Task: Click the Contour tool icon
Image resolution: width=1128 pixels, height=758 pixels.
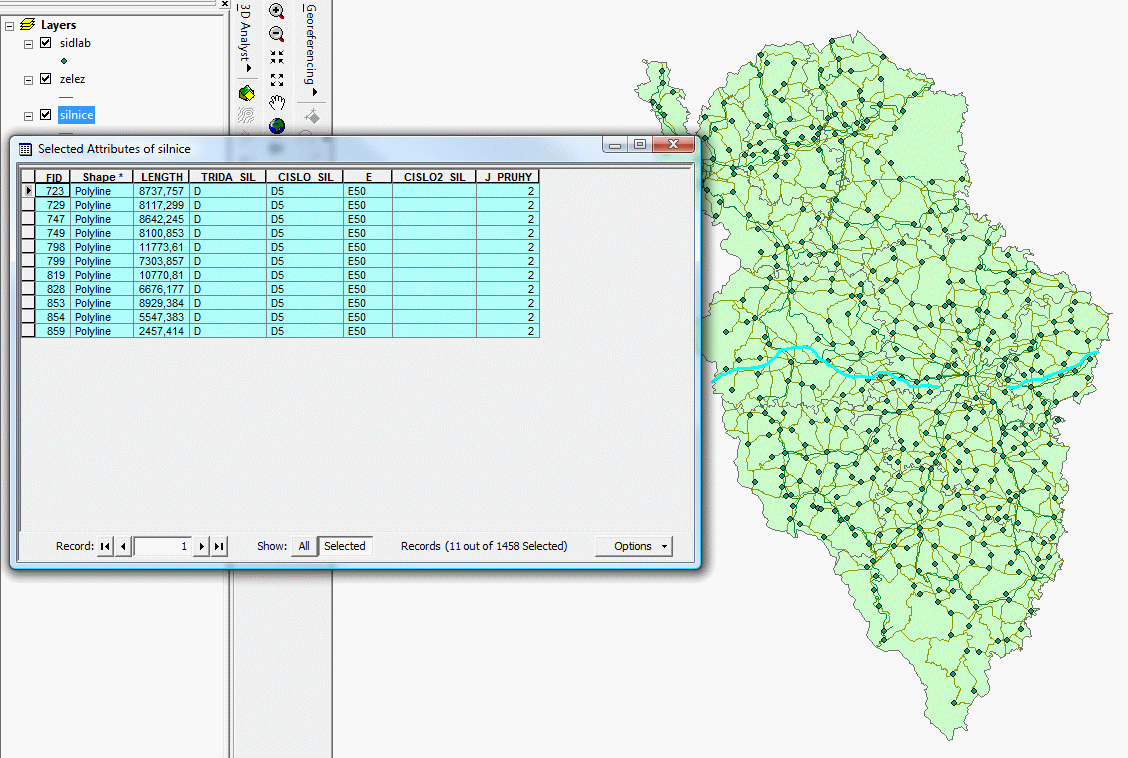Action: tap(247, 115)
